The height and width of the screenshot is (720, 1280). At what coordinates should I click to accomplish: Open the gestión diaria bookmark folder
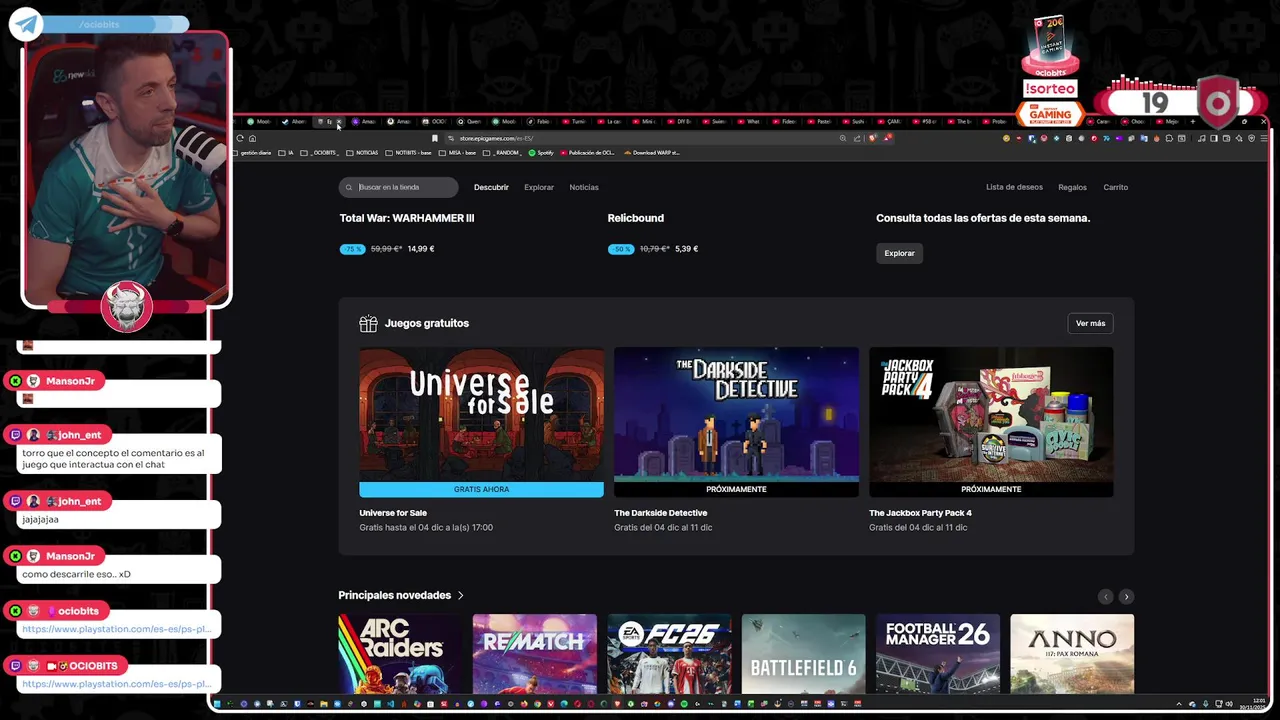coord(252,153)
